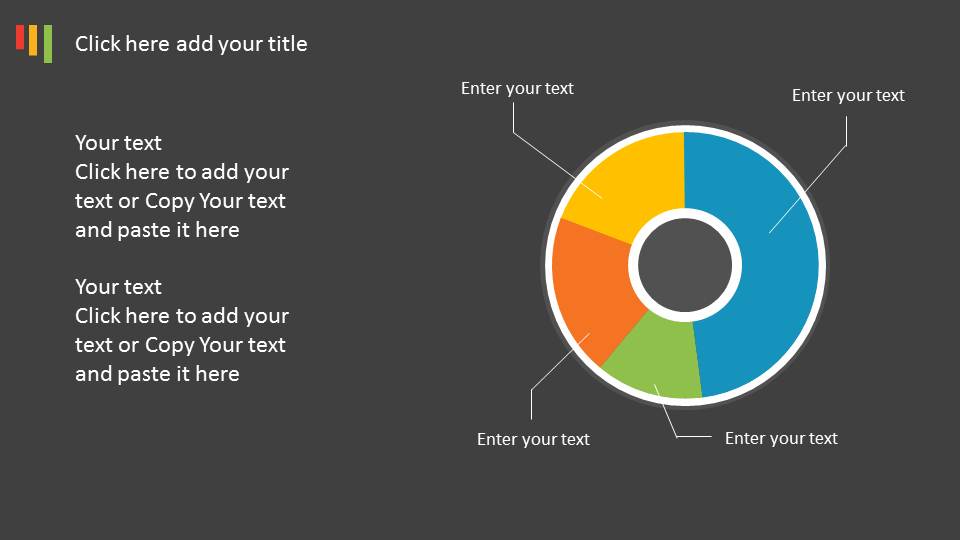Edit the label linked to the green segment
Screen dimensions: 960x540
coord(781,438)
